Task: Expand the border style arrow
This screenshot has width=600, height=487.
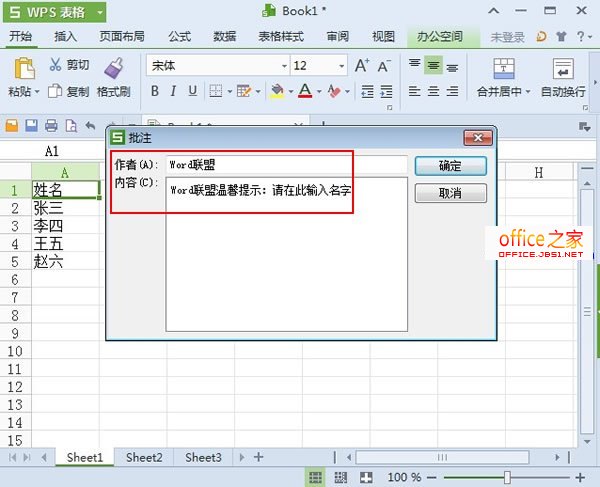Action: coord(230,91)
